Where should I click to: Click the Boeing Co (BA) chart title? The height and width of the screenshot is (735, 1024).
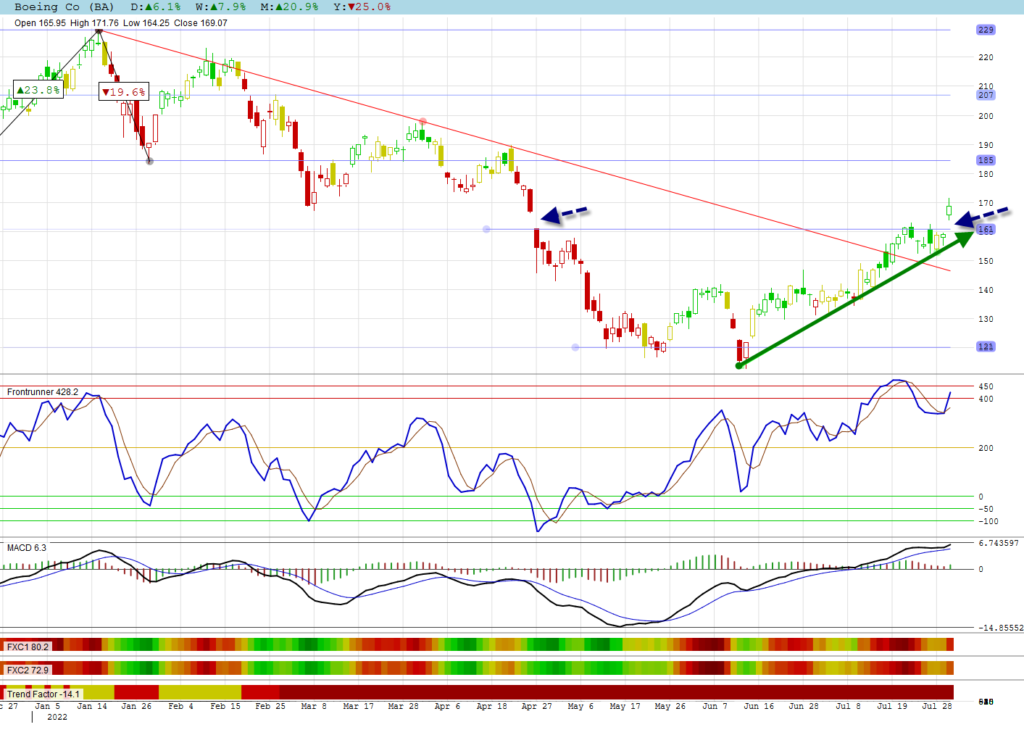(64, 7)
